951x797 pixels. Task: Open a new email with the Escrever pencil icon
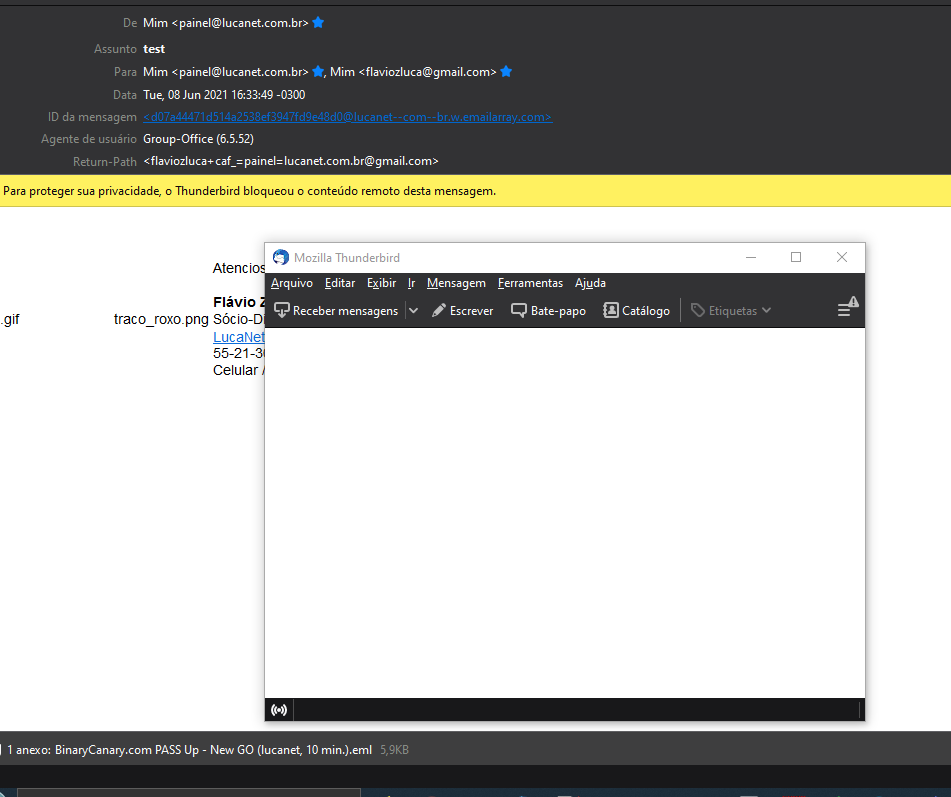coord(440,310)
